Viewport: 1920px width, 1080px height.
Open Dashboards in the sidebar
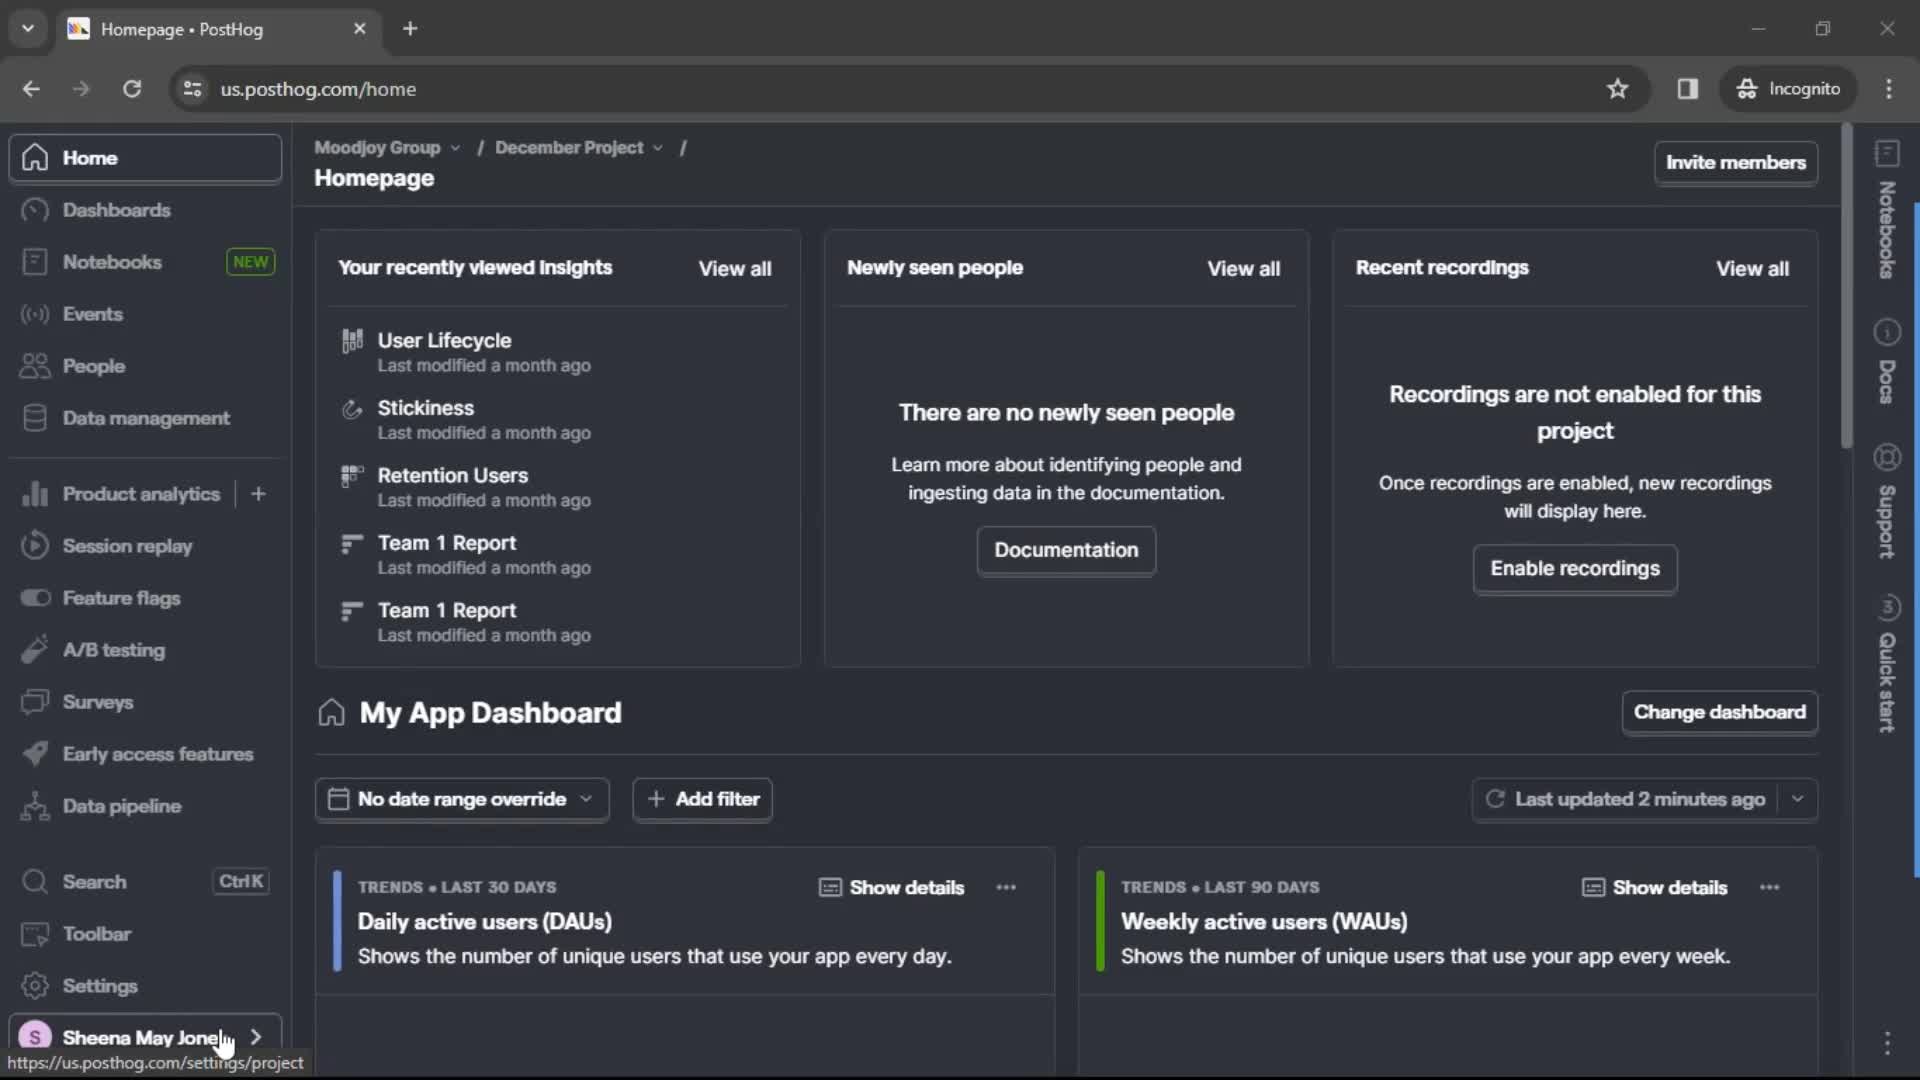(x=145, y=210)
